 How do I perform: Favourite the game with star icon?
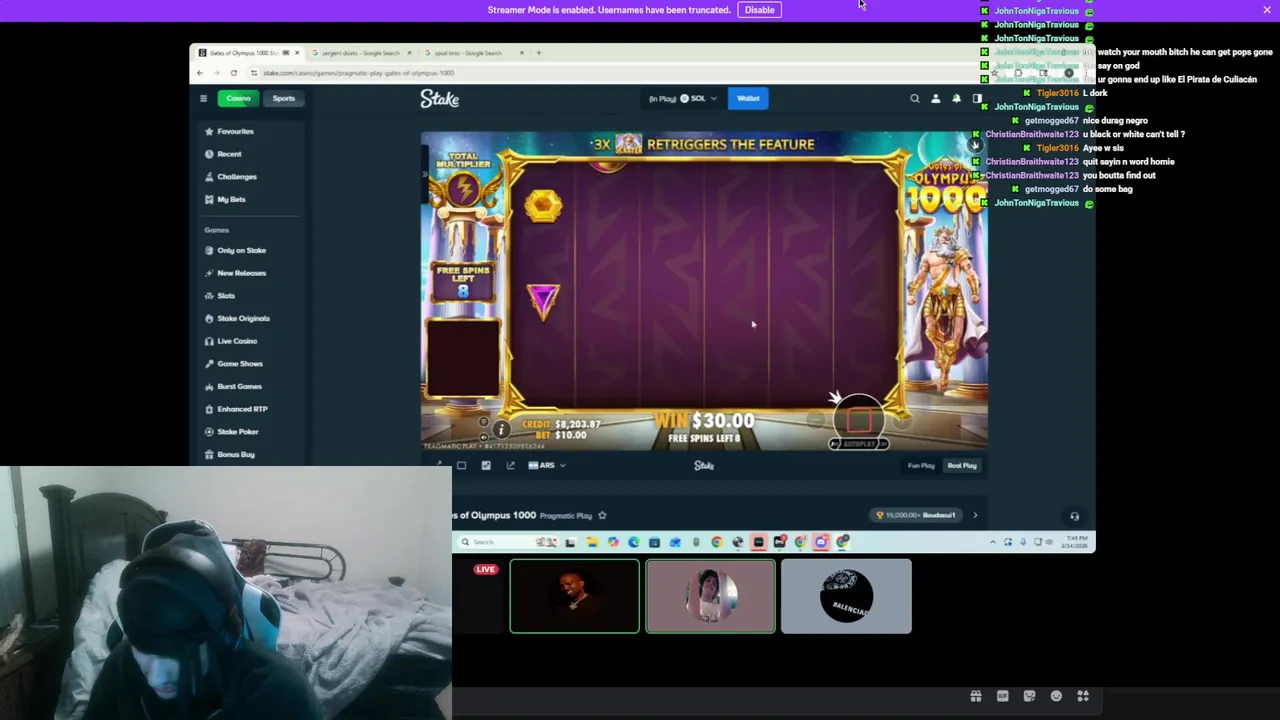pyautogui.click(x=602, y=515)
